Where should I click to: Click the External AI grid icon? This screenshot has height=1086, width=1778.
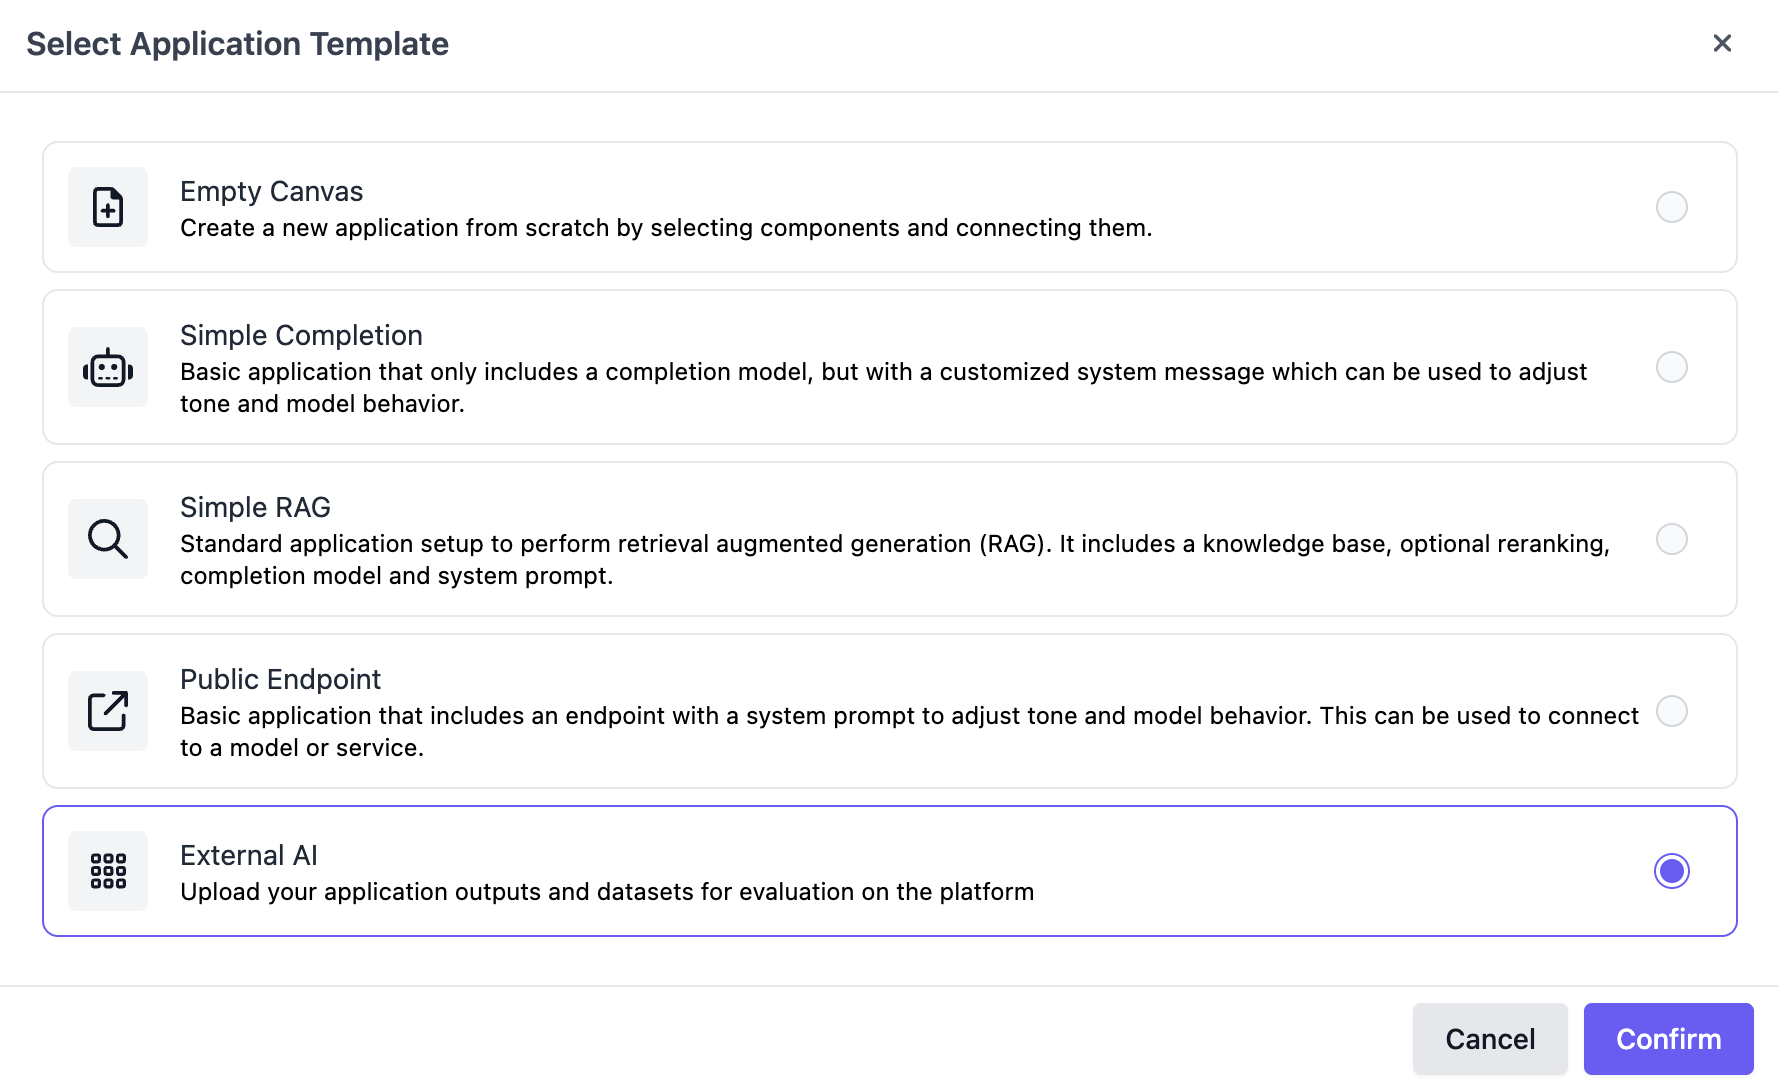coord(108,871)
